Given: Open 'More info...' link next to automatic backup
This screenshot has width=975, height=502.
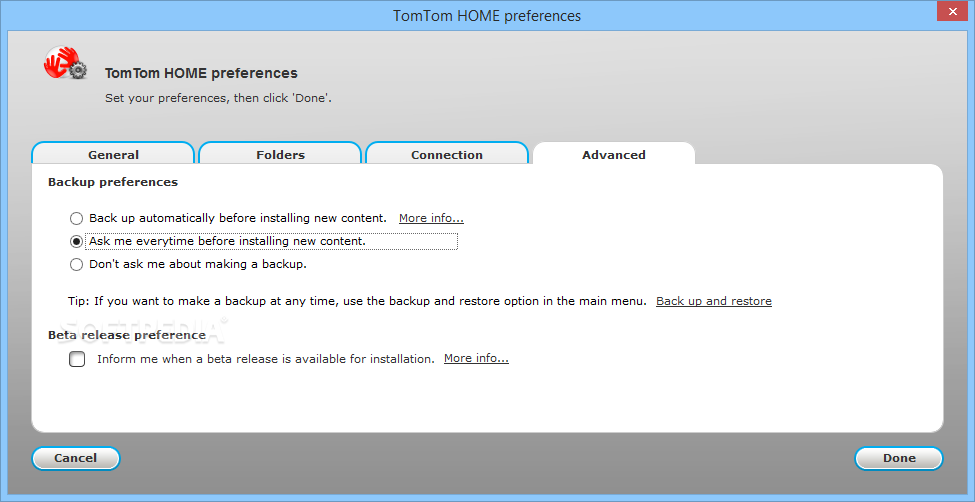Looking at the screenshot, I should click(432, 218).
